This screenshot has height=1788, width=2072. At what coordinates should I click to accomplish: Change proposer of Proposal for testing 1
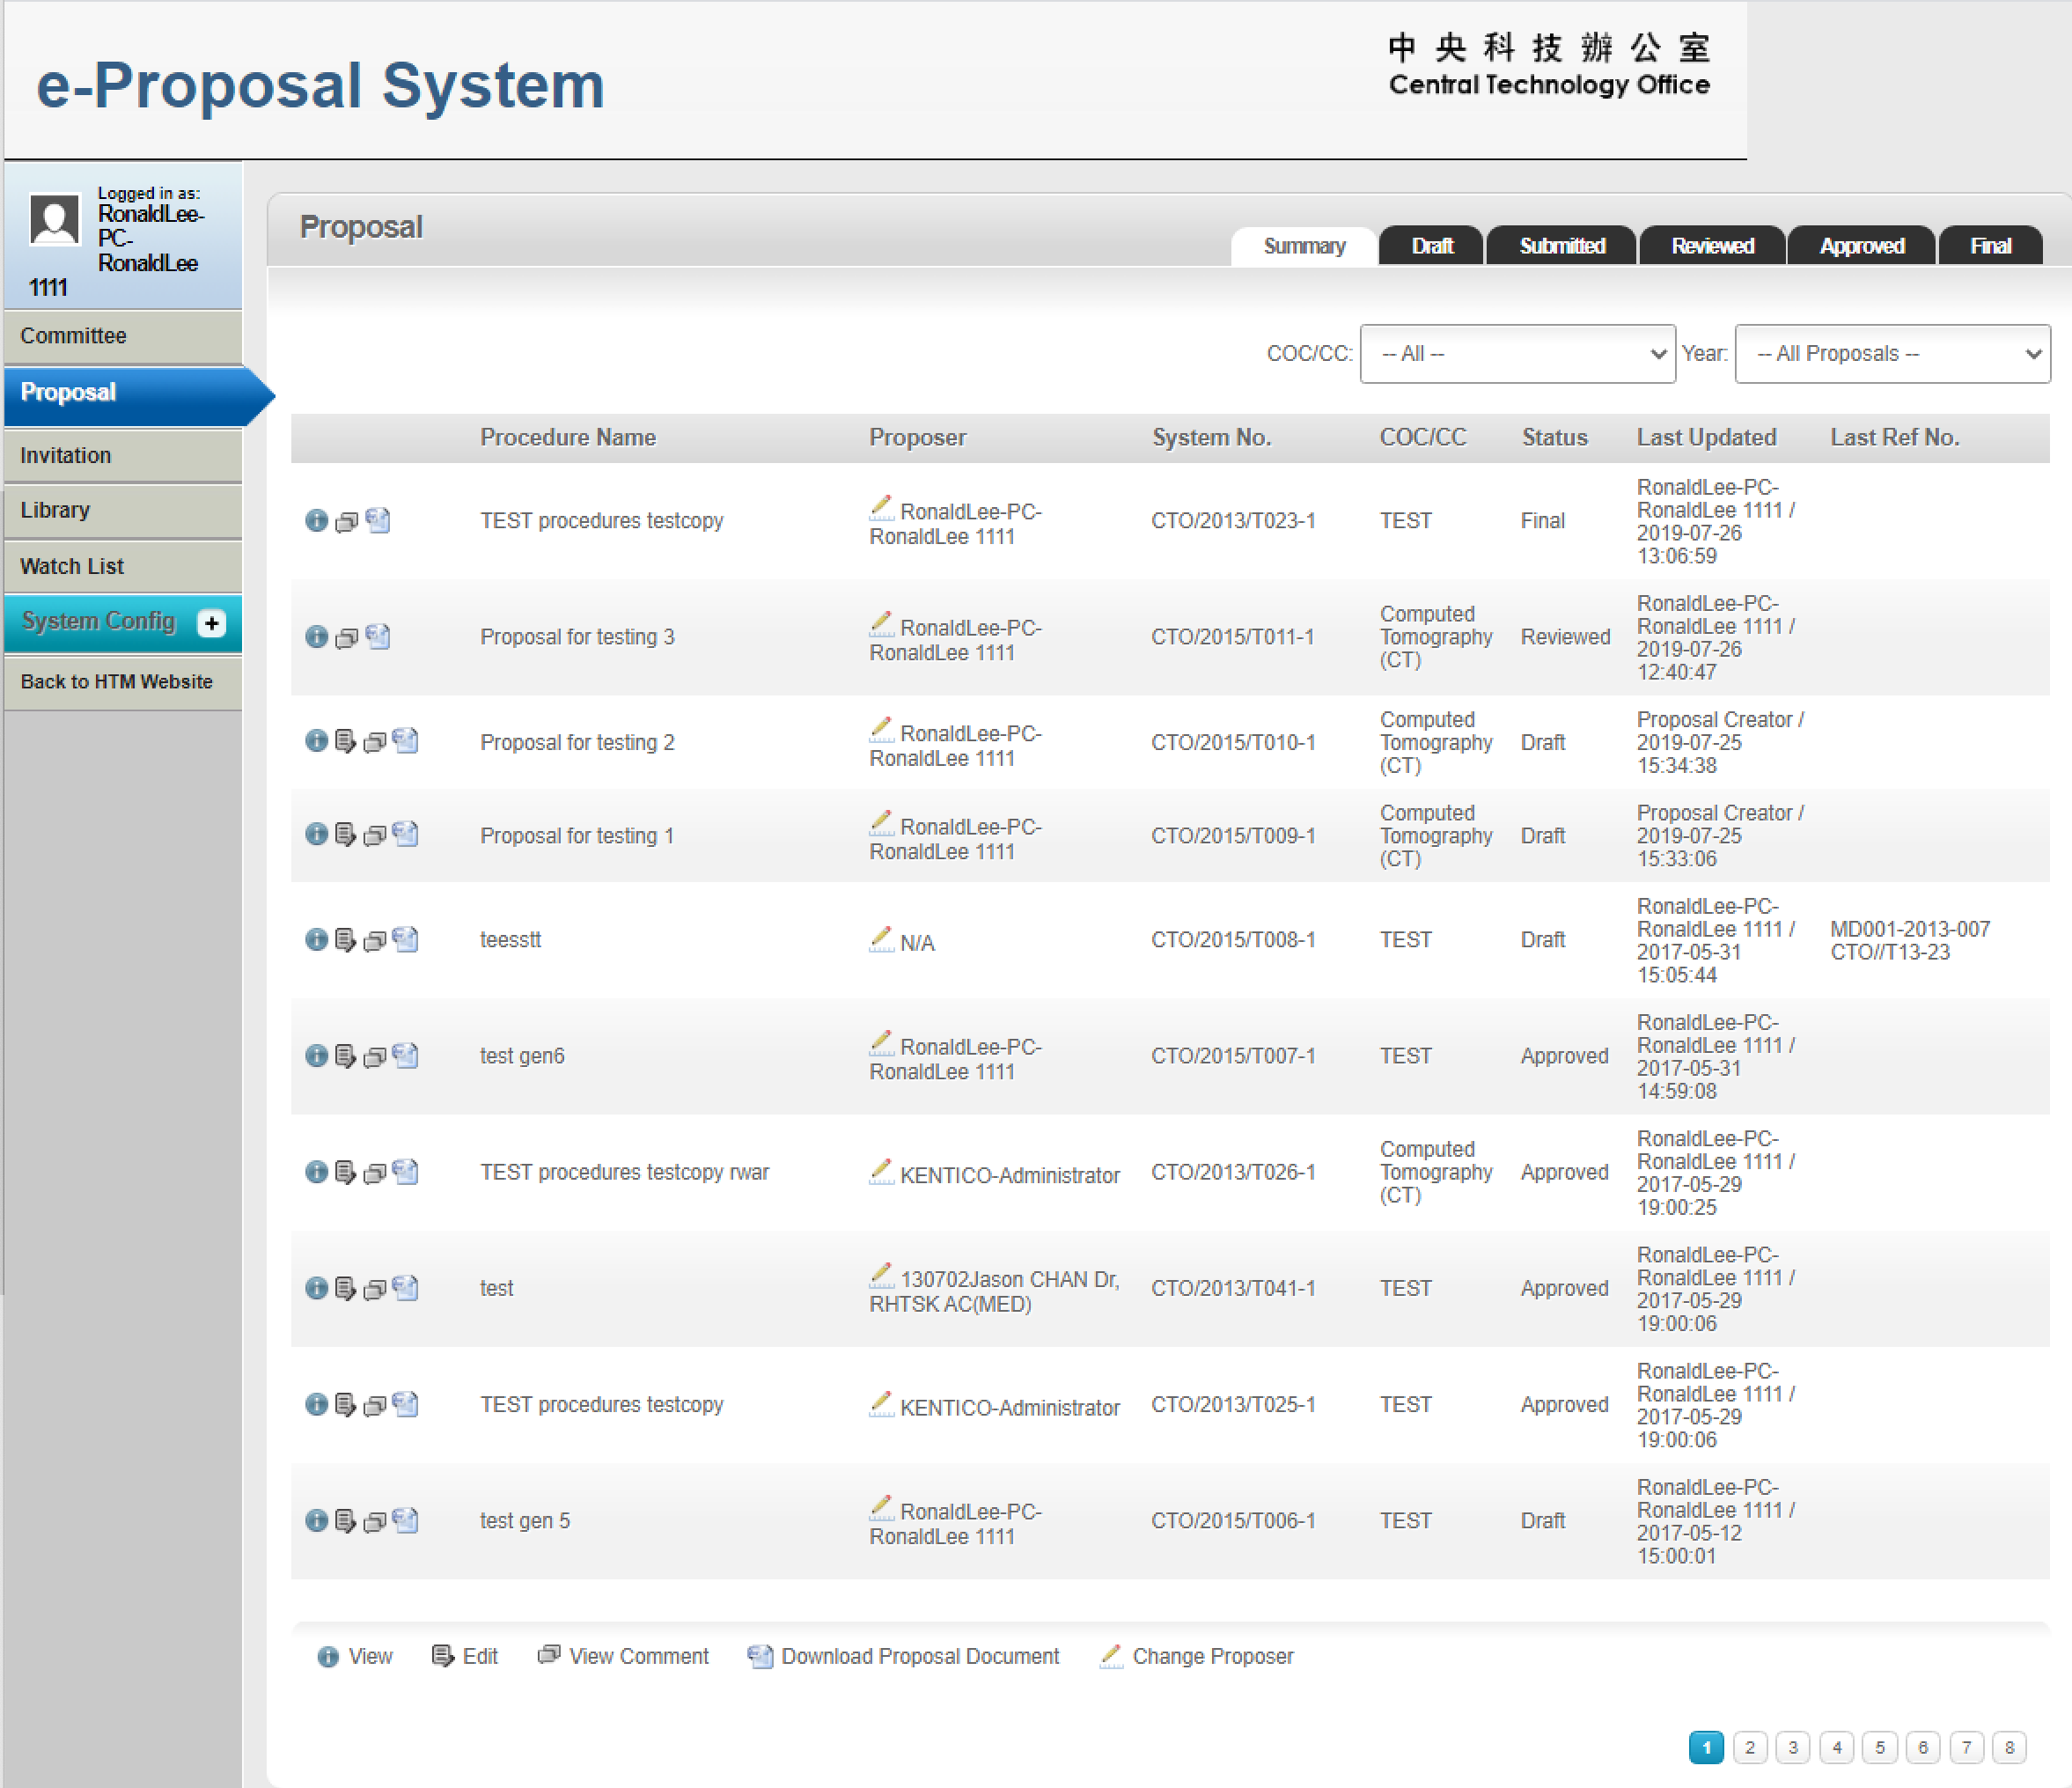tap(881, 824)
